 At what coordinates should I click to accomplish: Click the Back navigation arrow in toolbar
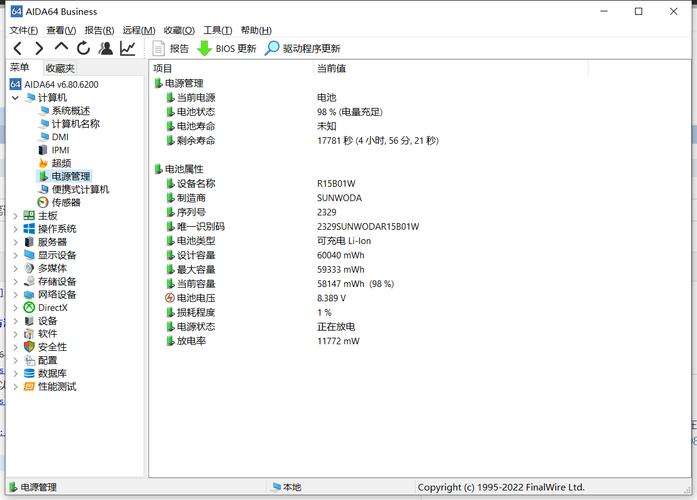coord(17,48)
